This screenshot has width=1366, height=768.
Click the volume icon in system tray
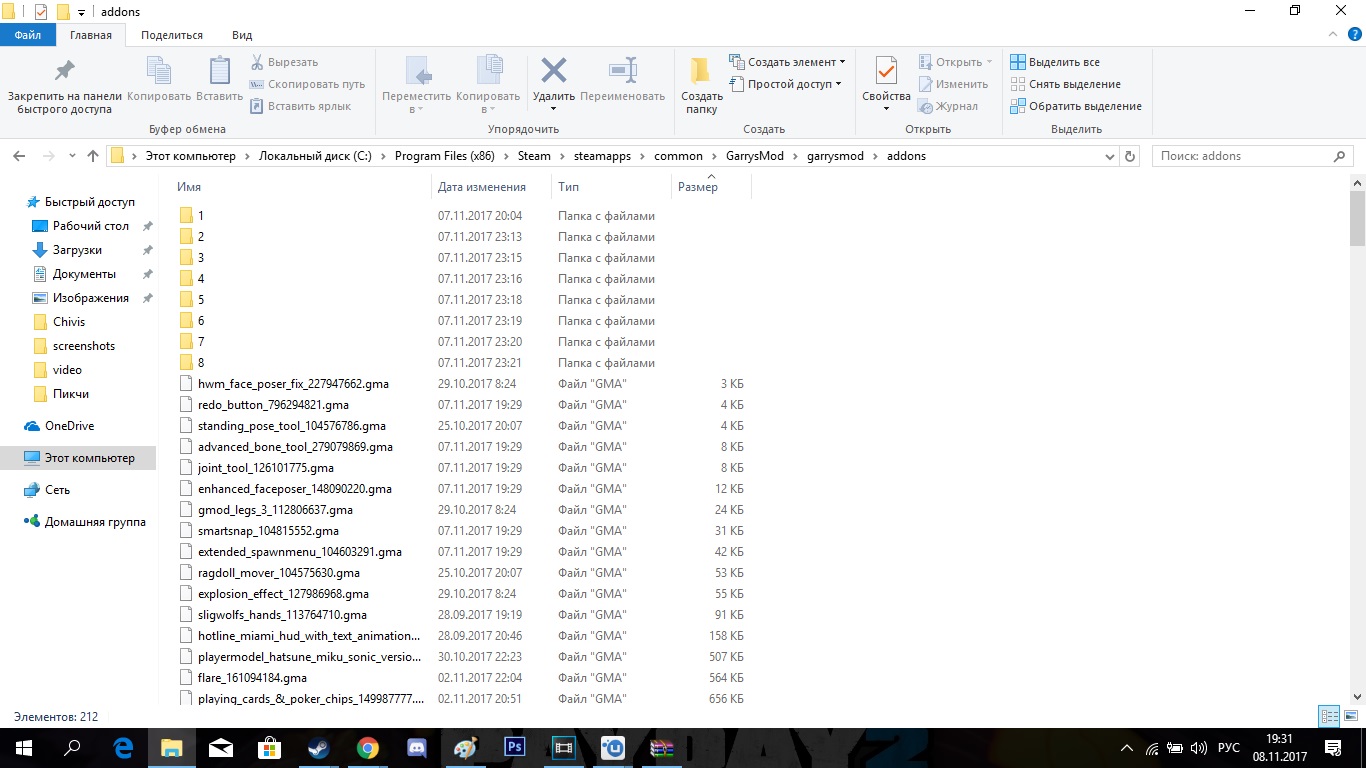pyautogui.click(x=1198, y=748)
